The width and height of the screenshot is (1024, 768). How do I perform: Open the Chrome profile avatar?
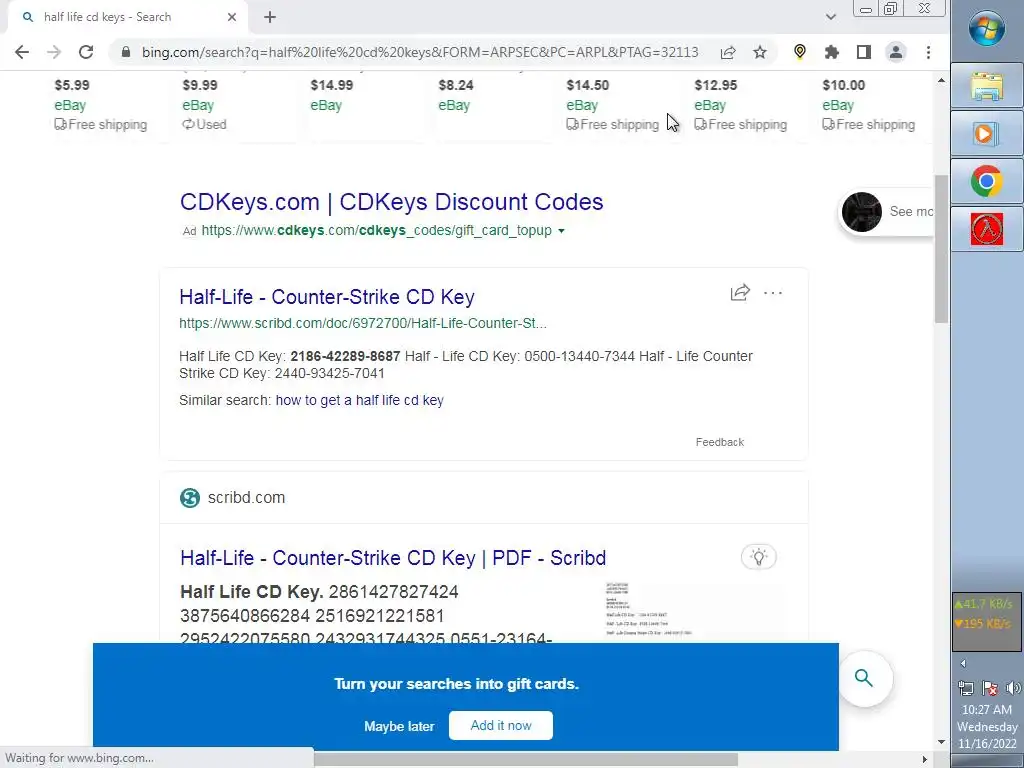(x=896, y=52)
